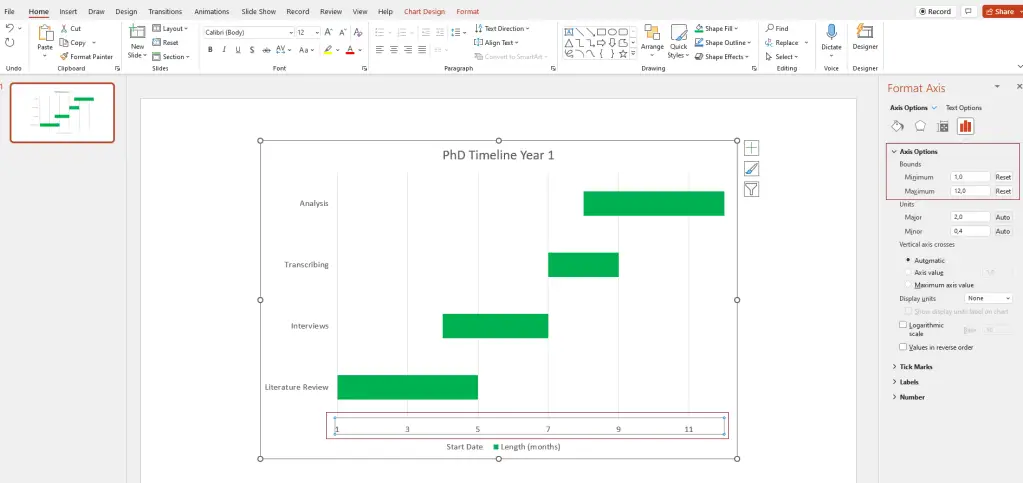The width and height of the screenshot is (1023, 483).
Task: Select the Axis value radio button
Action: point(908,272)
